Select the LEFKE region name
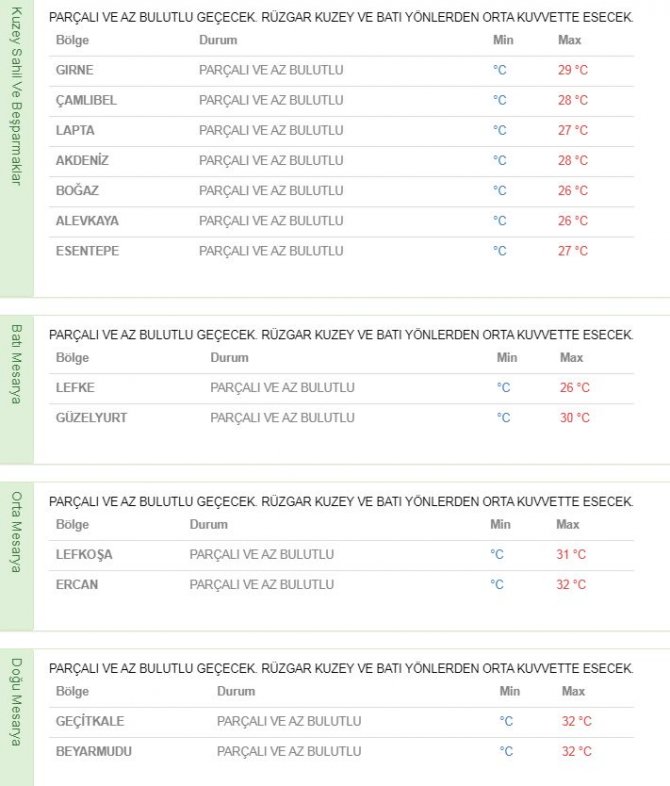670x786 pixels. [75, 387]
